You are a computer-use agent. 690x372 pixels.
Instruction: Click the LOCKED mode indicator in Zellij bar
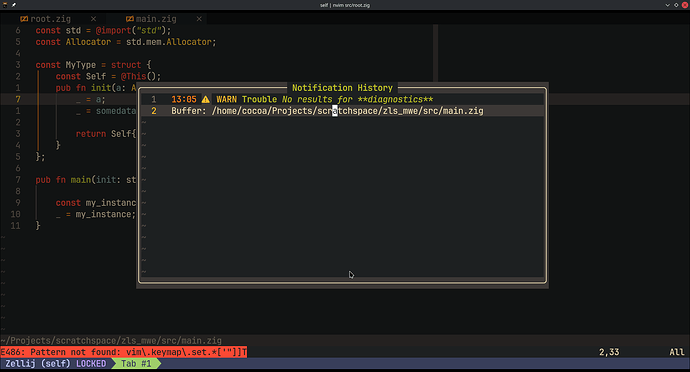[x=91, y=364]
